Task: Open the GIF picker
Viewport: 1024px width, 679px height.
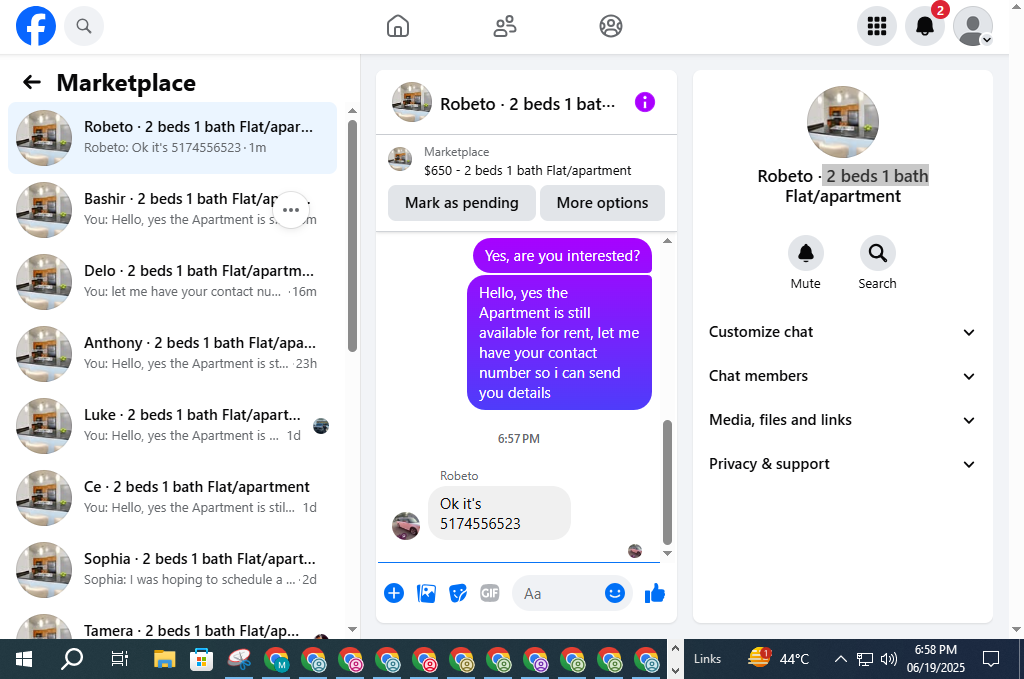Action: 489,593
